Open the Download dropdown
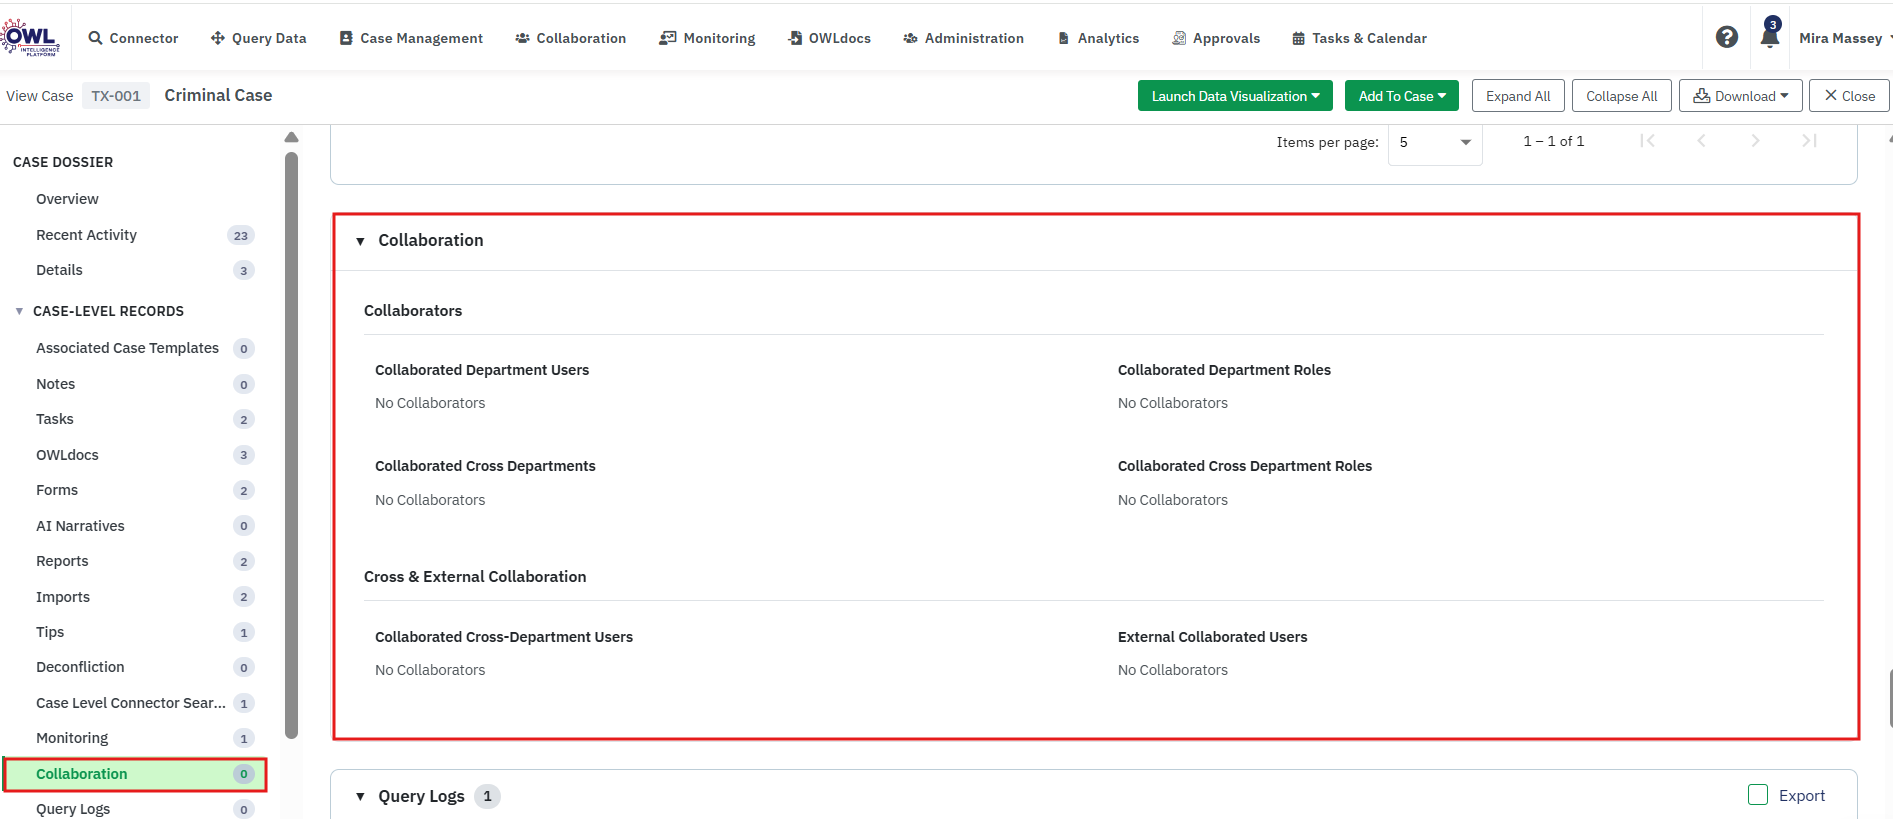Viewport: 1893px width, 819px height. (x=1740, y=96)
